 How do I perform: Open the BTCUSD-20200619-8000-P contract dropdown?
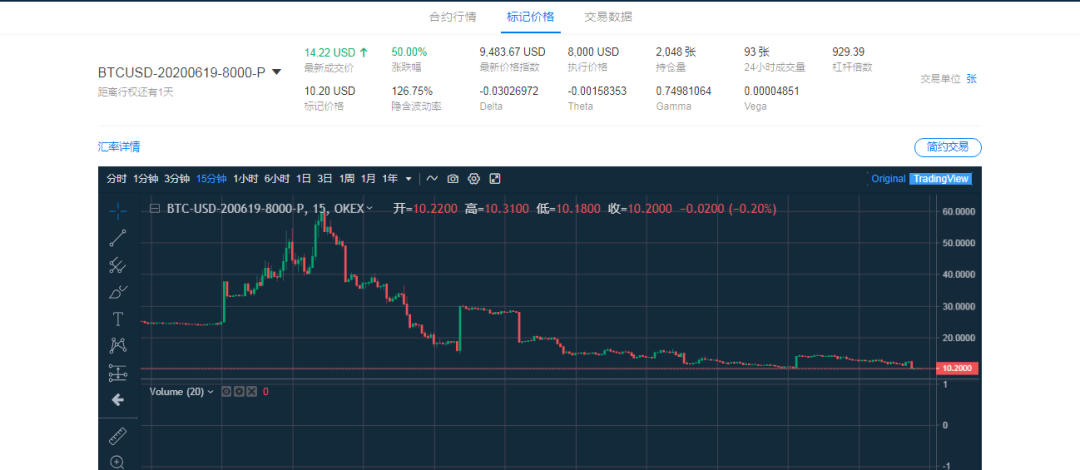[276, 72]
